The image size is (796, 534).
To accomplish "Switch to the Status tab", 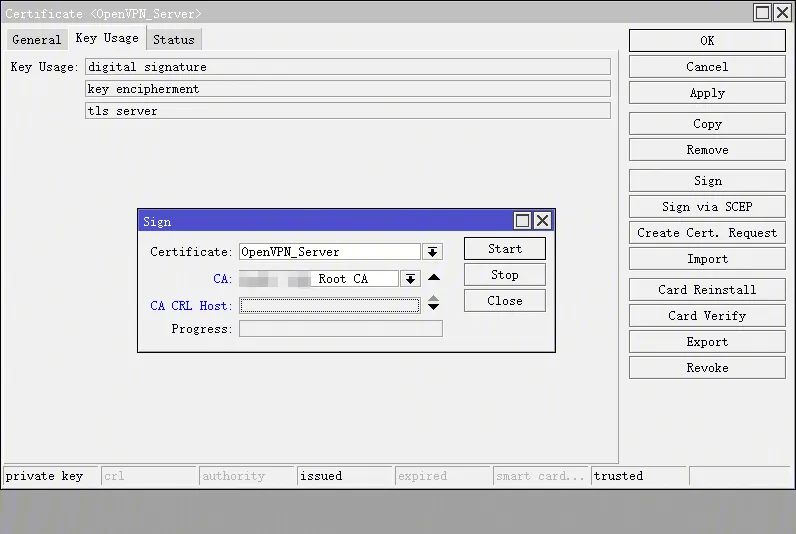I will click(x=174, y=40).
